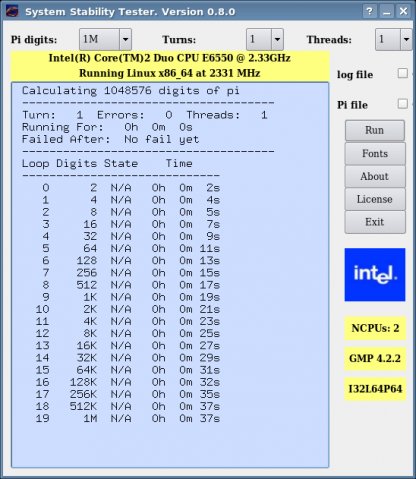Click the 'Running For: 0h 0m 0s' line

click(x=107, y=127)
